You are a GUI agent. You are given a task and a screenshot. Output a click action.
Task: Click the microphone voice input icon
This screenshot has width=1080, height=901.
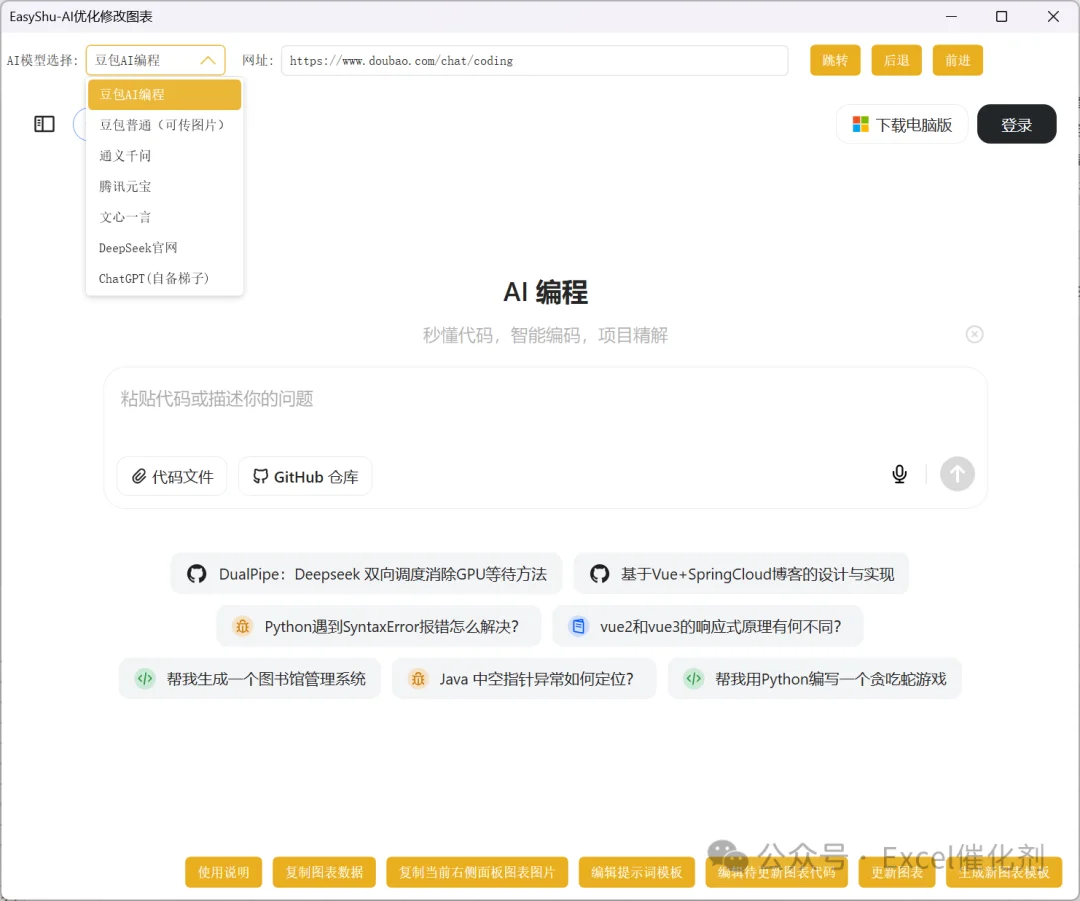pyautogui.click(x=899, y=474)
